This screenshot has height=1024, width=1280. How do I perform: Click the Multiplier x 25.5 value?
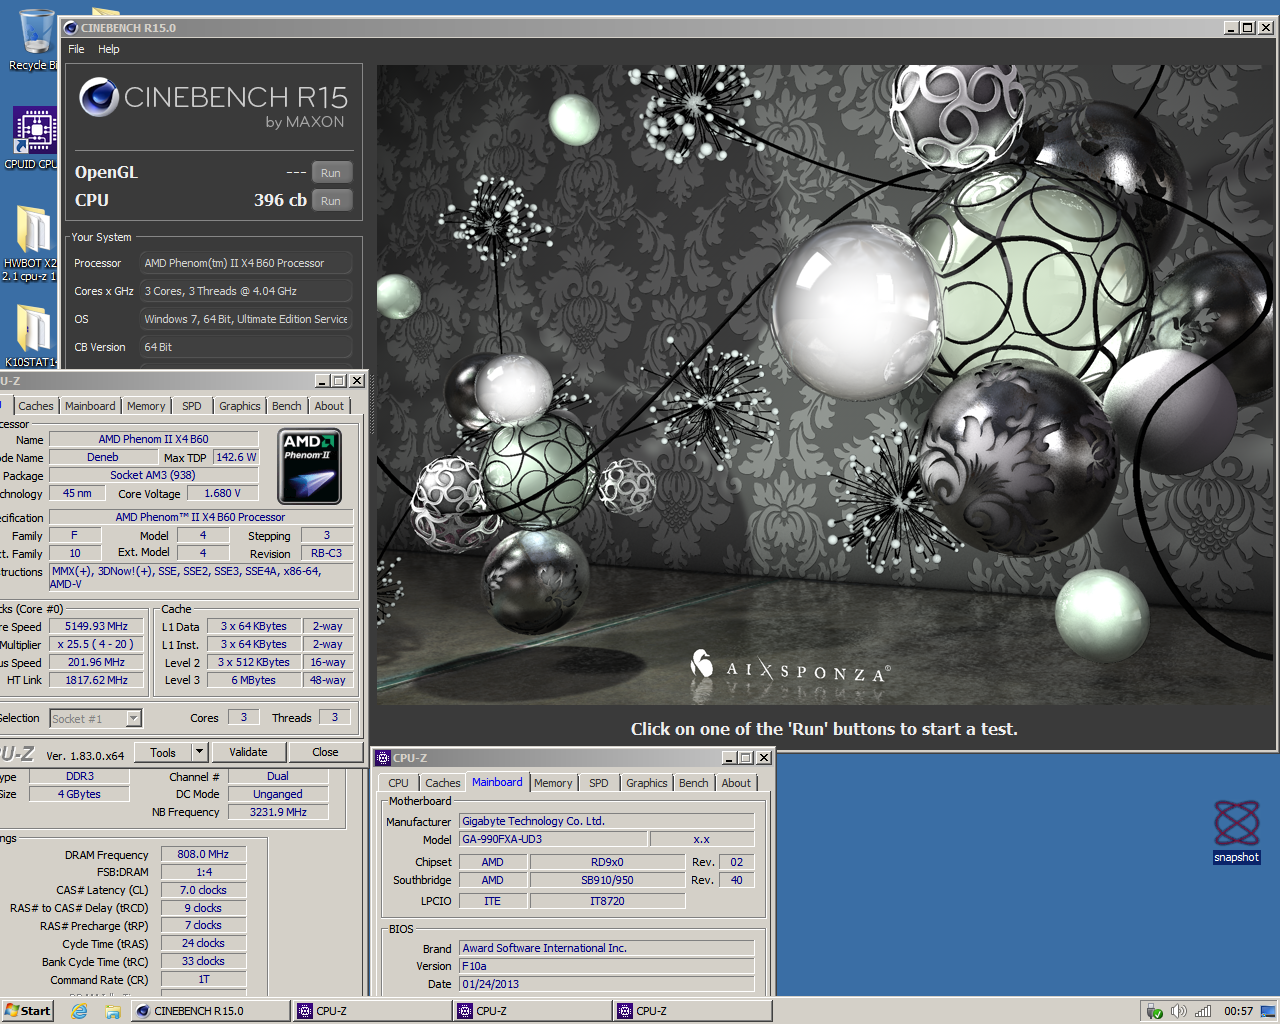click(x=96, y=644)
